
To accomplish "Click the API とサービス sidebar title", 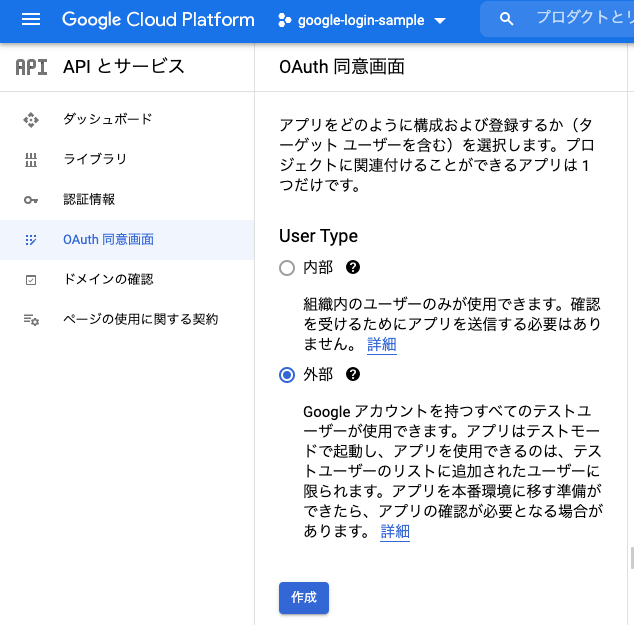I will coord(124,67).
